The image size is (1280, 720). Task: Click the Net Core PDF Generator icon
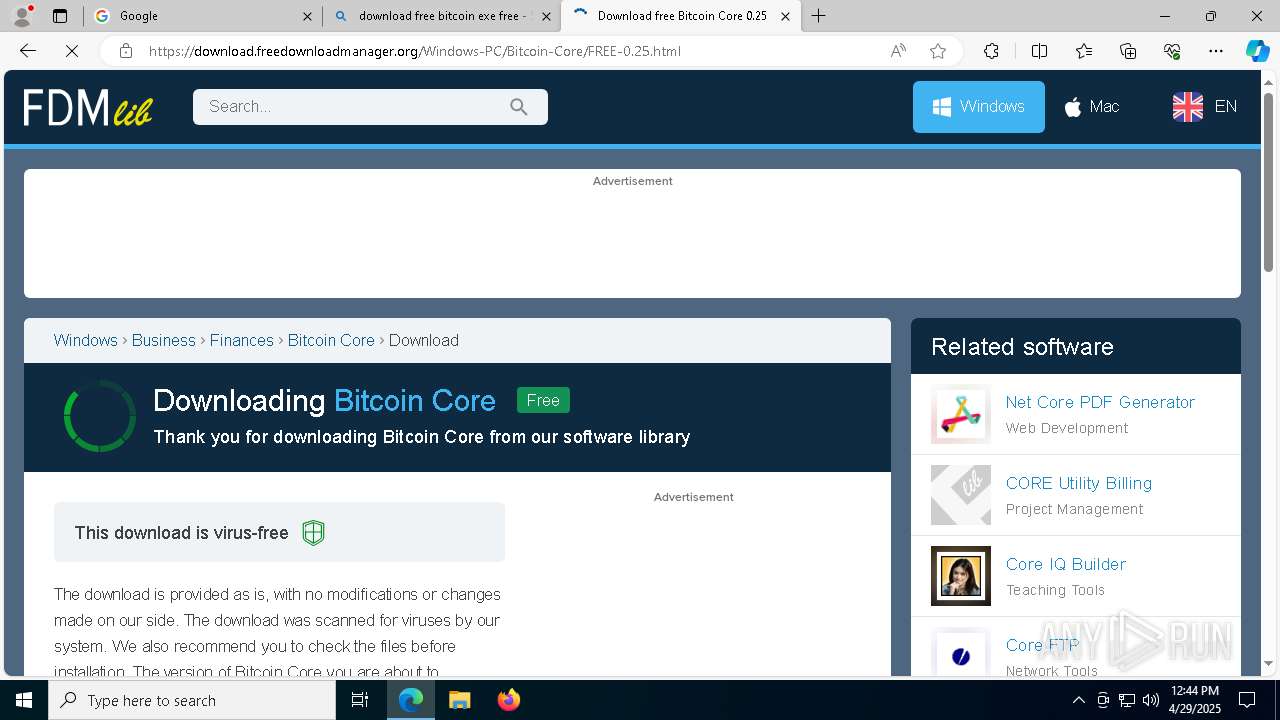961,414
